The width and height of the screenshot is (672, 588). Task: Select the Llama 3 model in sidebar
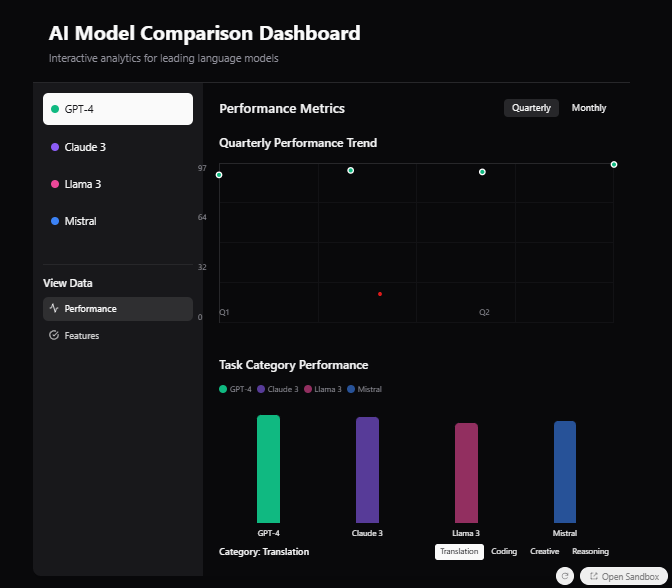click(x=118, y=184)
